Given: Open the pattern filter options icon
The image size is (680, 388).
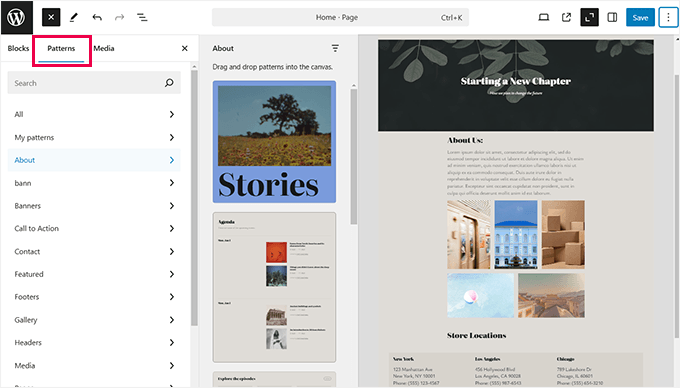Looking at the screenshot, I should click(335, 48).
